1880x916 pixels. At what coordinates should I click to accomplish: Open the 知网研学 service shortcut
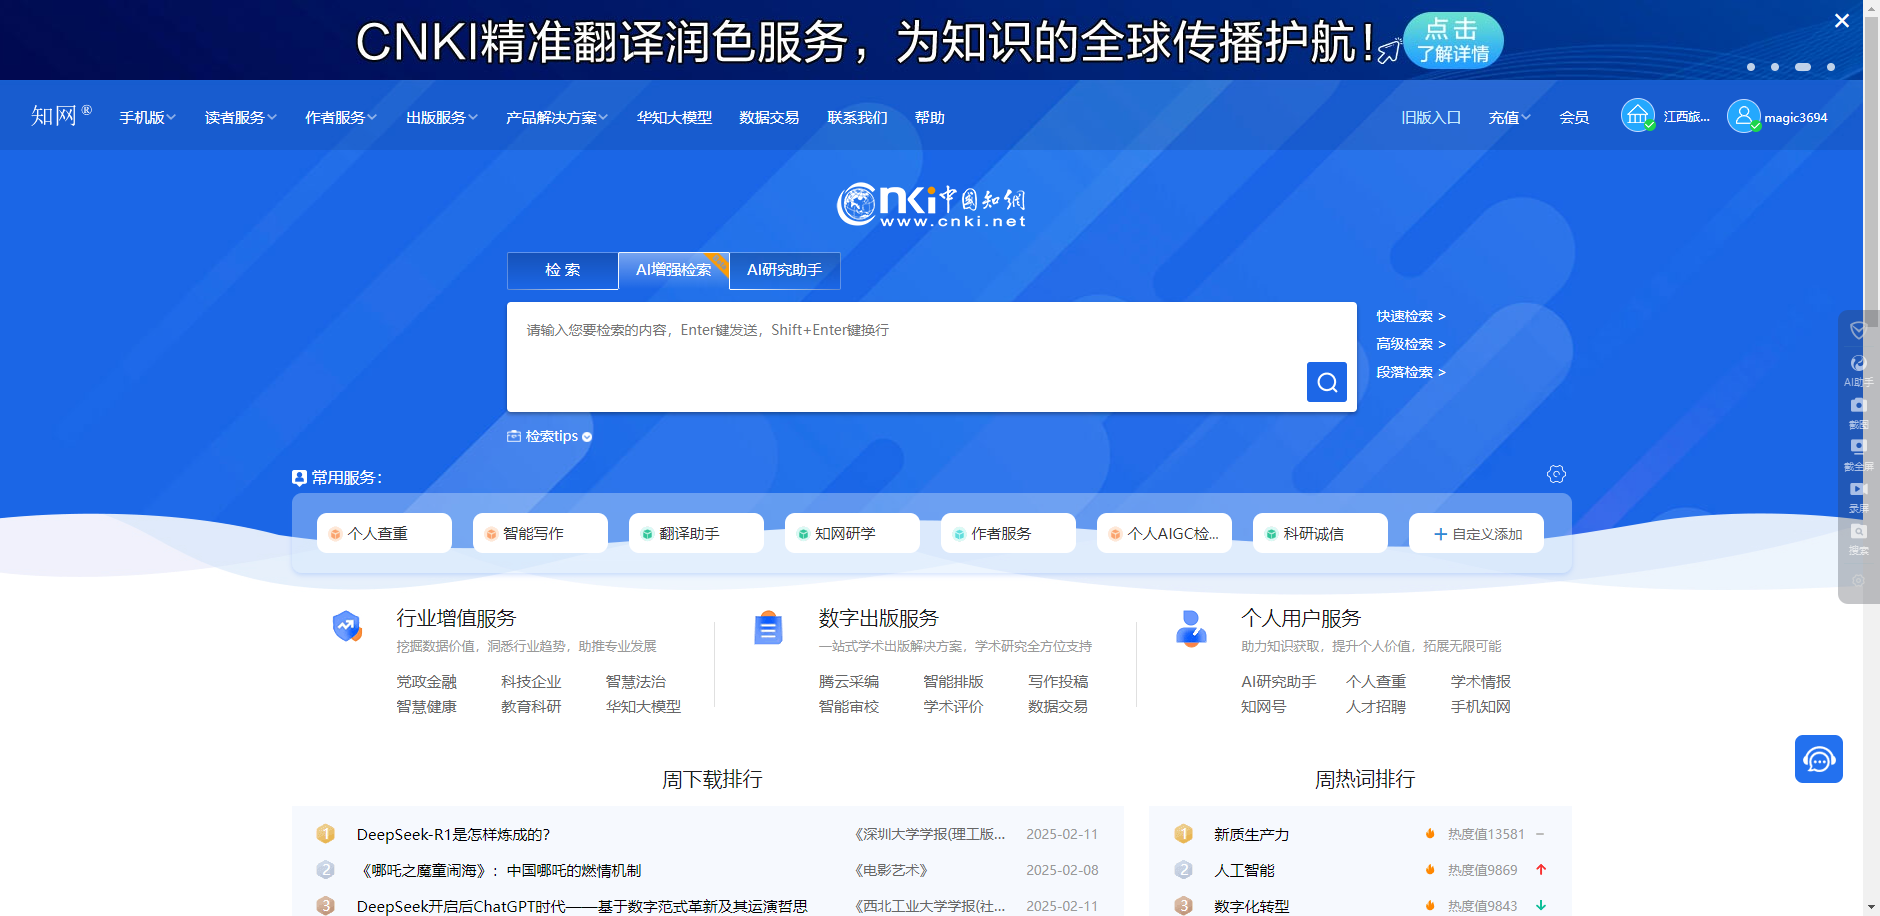(x=852, y=533)
